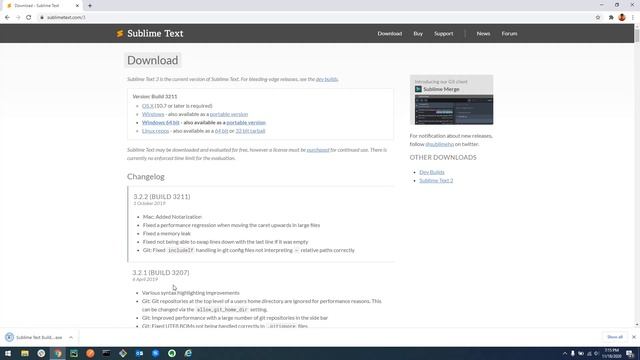The width and height of the screenshot is (640, 360).
Task: Open a new browser tab
Action: pyautogui.click(x=90, y=6)
